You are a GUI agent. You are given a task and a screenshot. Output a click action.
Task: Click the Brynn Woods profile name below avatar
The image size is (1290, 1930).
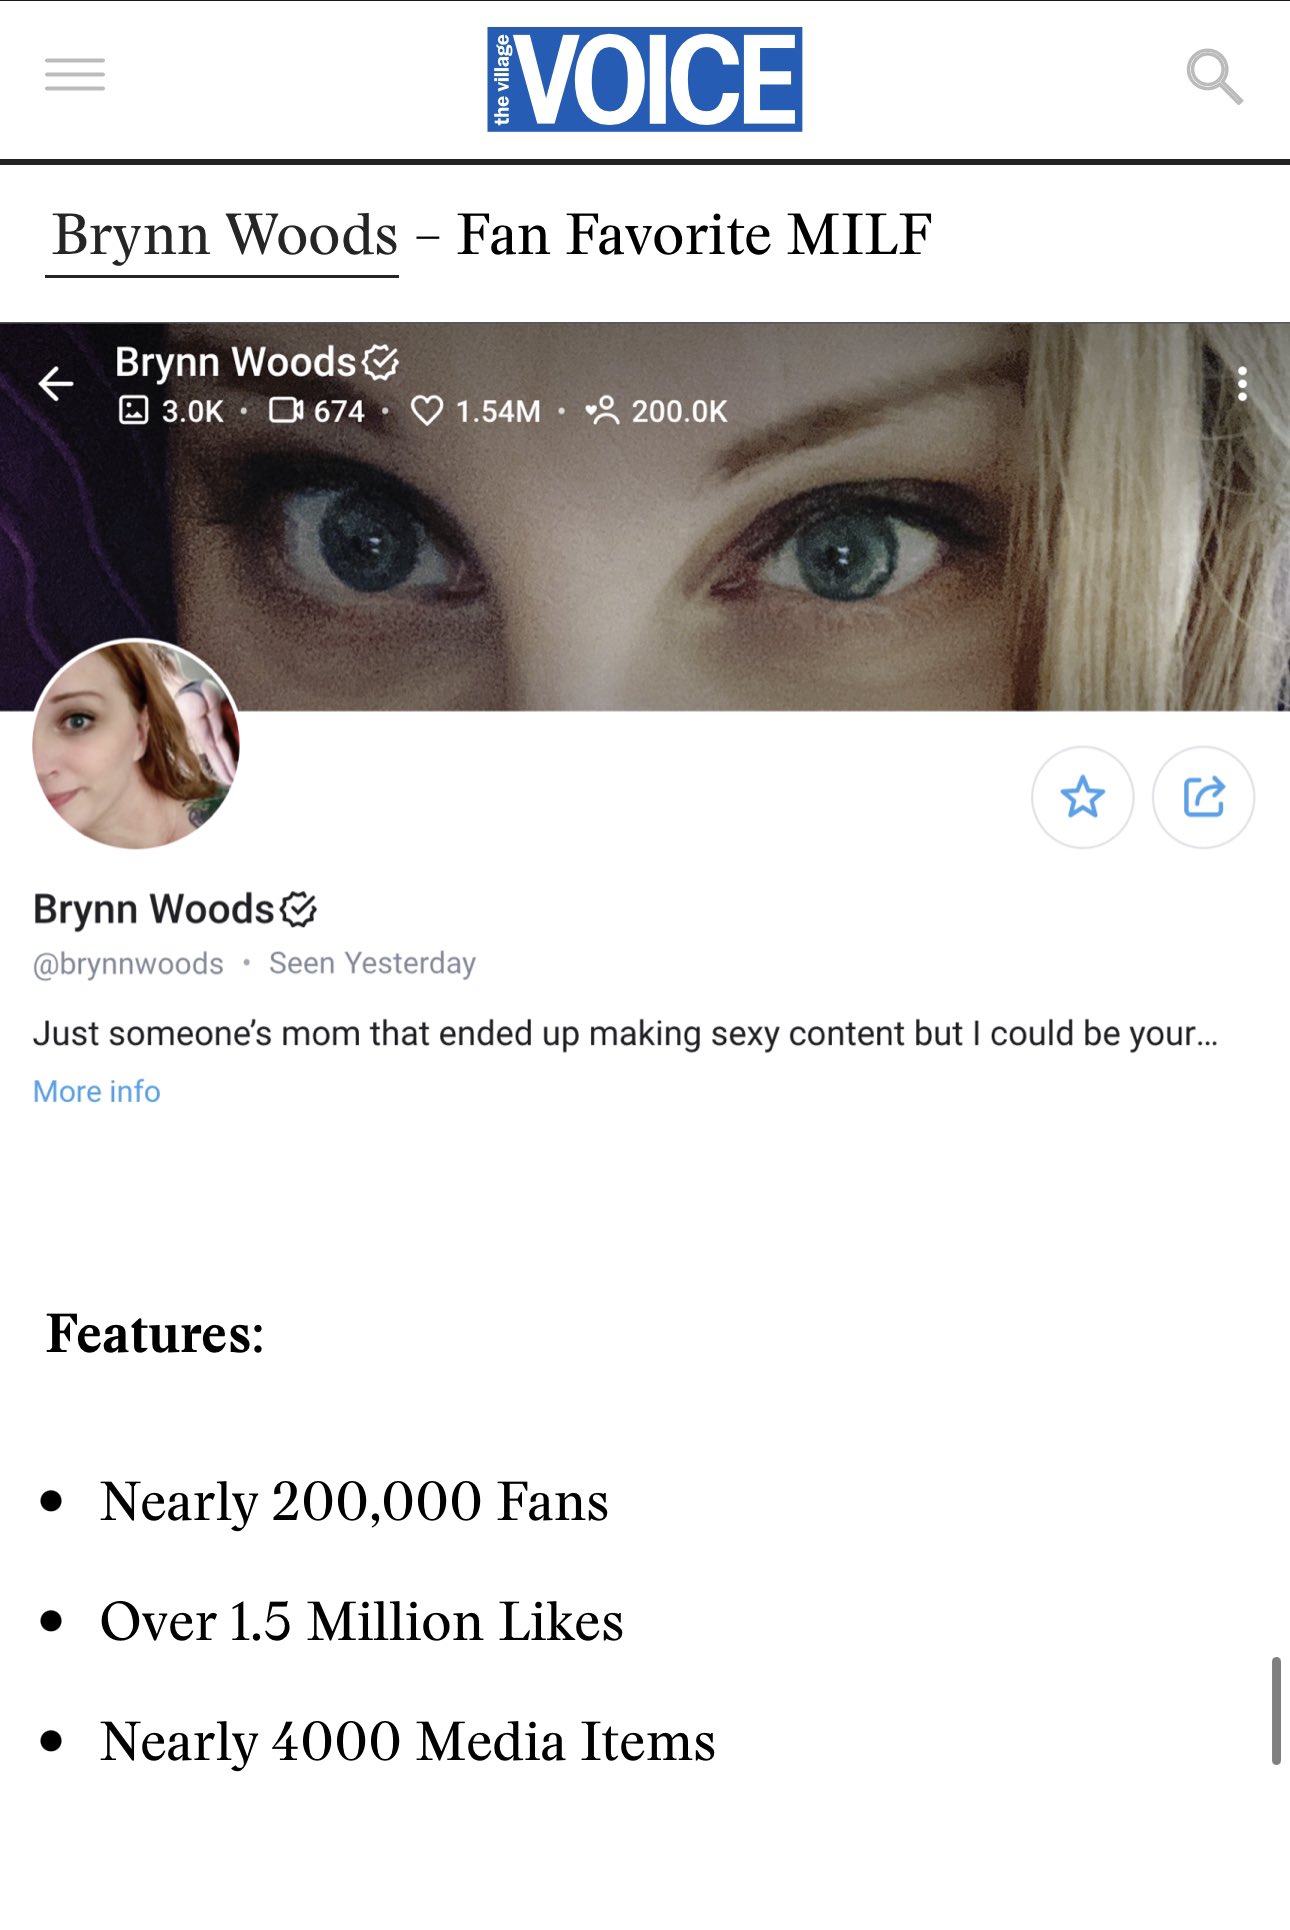tap(154, 909)
